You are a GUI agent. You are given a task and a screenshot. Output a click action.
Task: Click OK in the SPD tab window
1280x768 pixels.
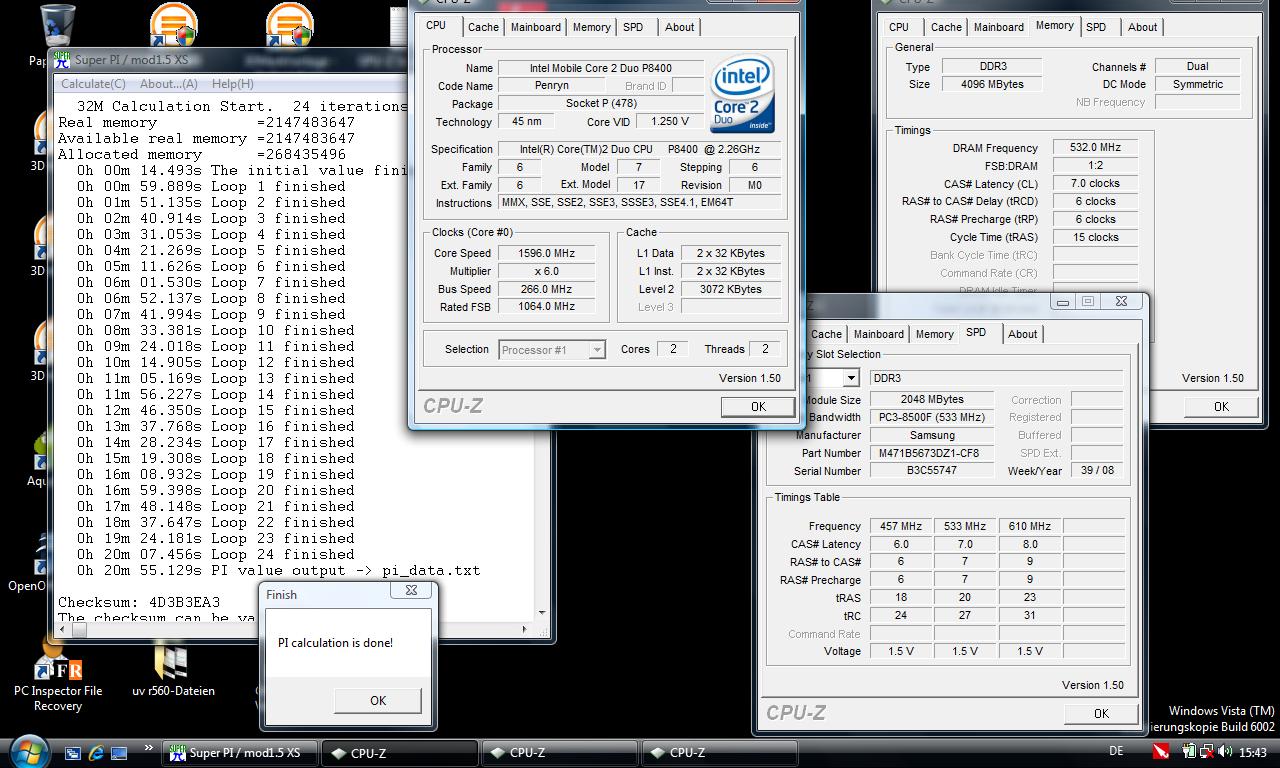click(1101, 713)
